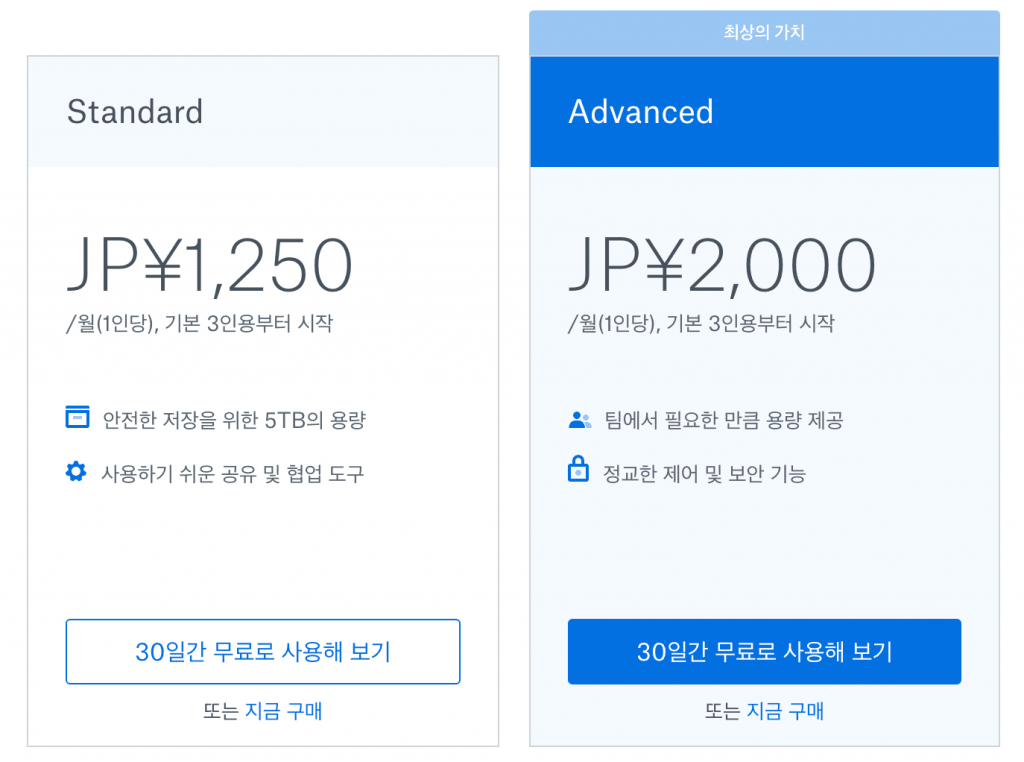Click the team people icon in Advanced plan
The width and height of the screenshot is (1024, 762).
coord(579,419)
